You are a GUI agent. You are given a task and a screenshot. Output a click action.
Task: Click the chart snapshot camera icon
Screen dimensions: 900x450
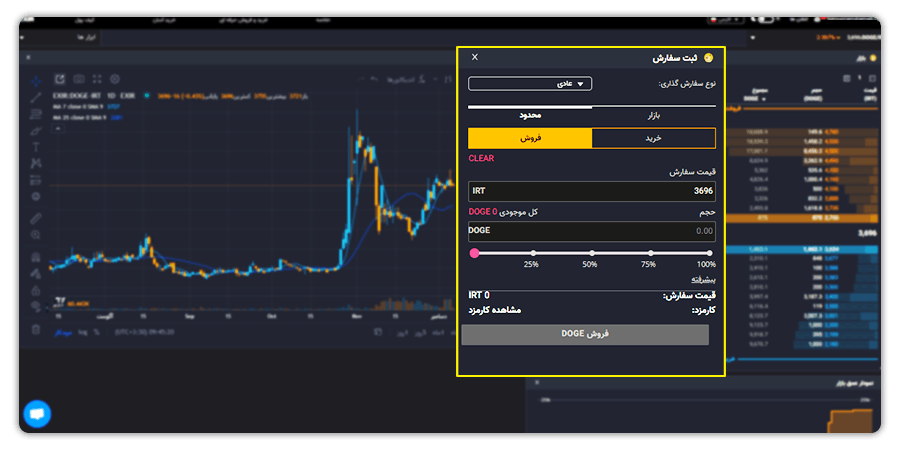click(x=79, y=79)
